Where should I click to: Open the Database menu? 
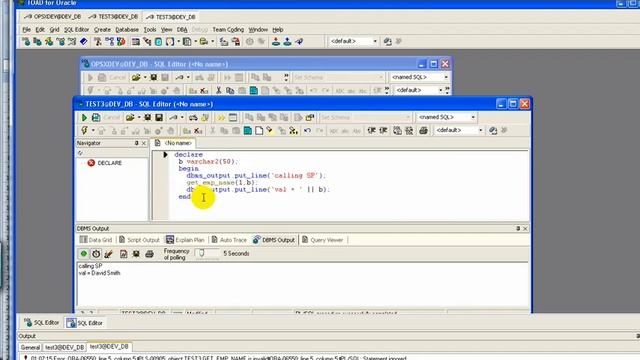coord(127,30)
